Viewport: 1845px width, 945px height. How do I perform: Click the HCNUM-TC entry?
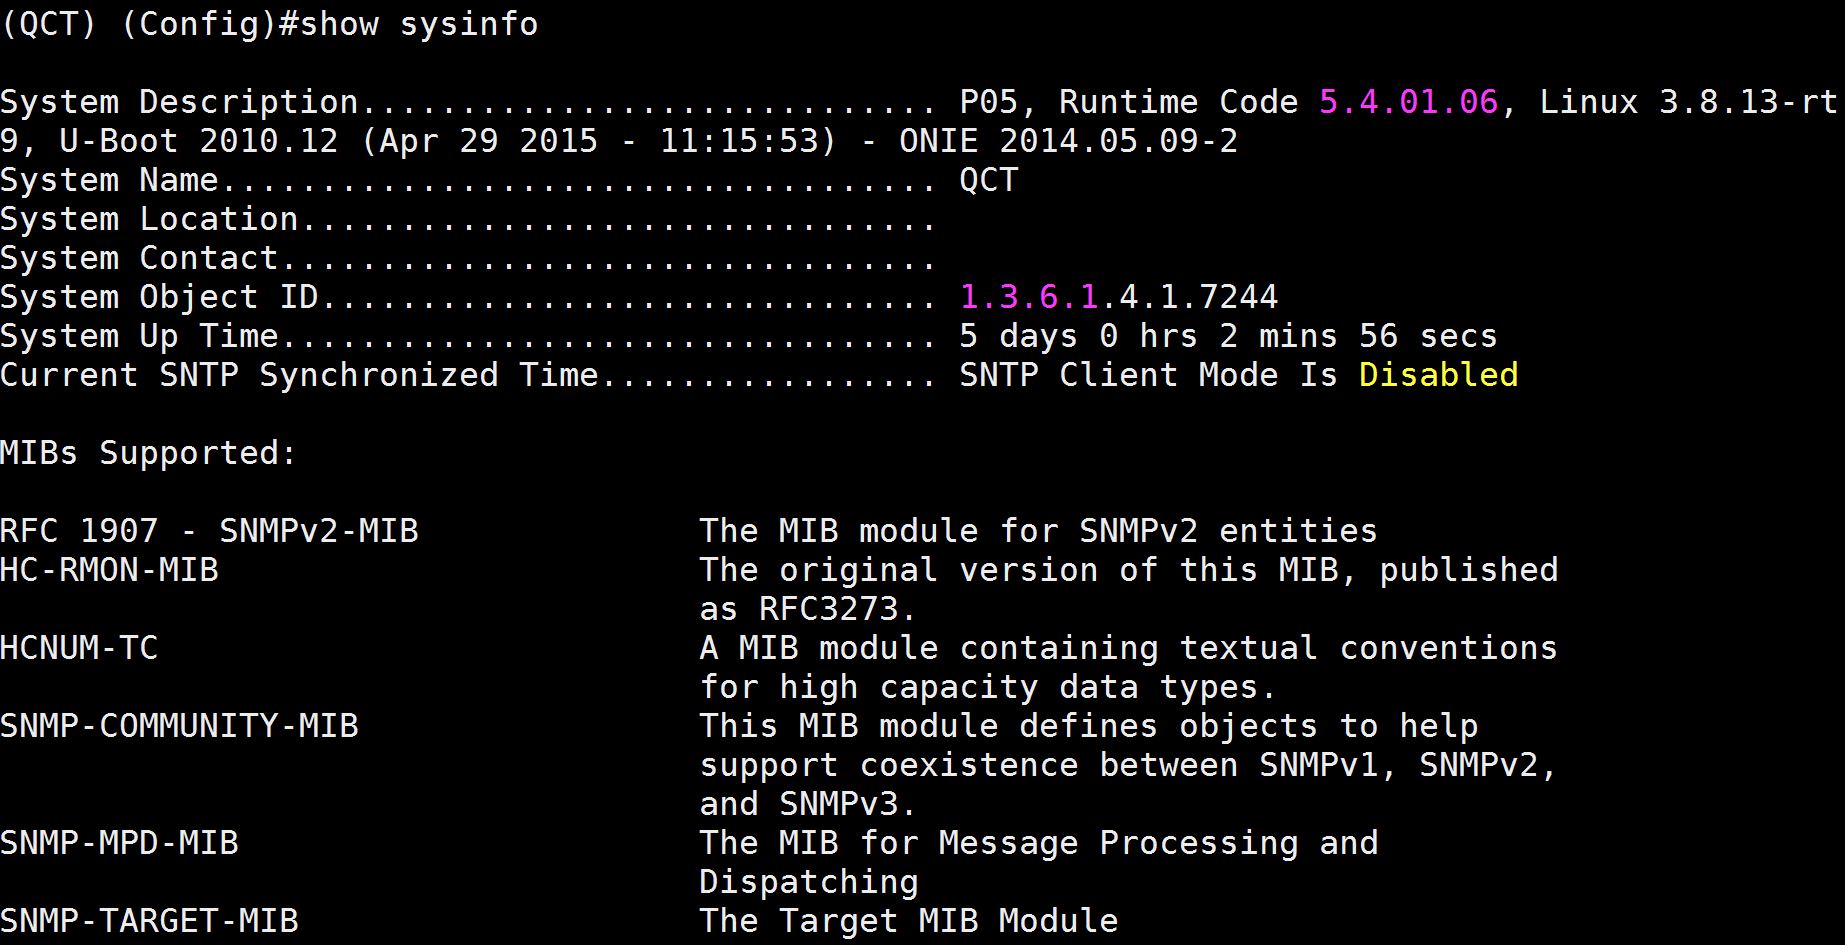79,648
